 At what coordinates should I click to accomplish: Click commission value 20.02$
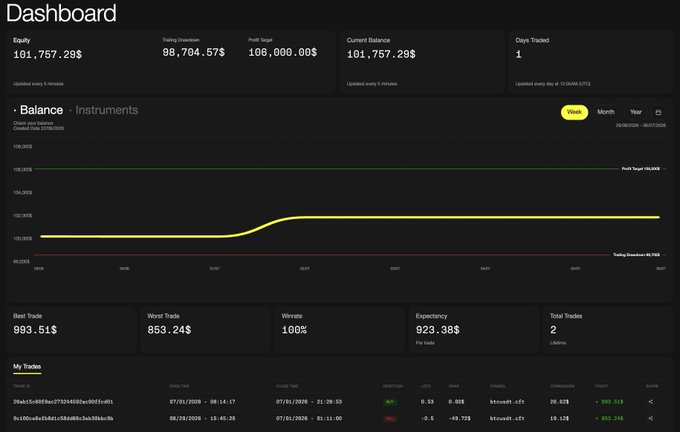[x=559, y=402]
